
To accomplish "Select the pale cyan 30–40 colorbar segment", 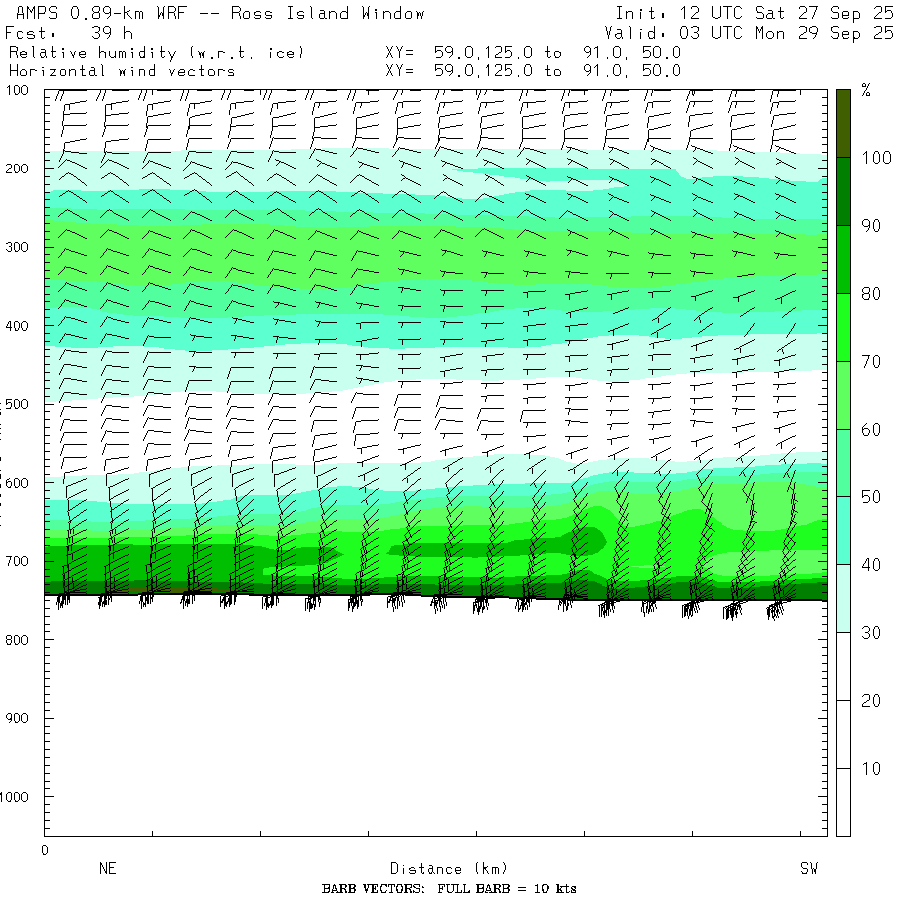I will pos(843,599).
